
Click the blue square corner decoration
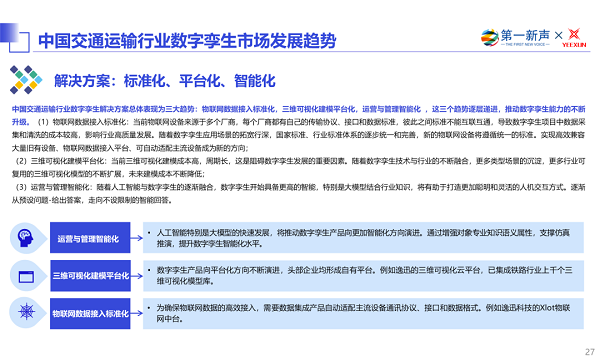(x=15, y=38)
